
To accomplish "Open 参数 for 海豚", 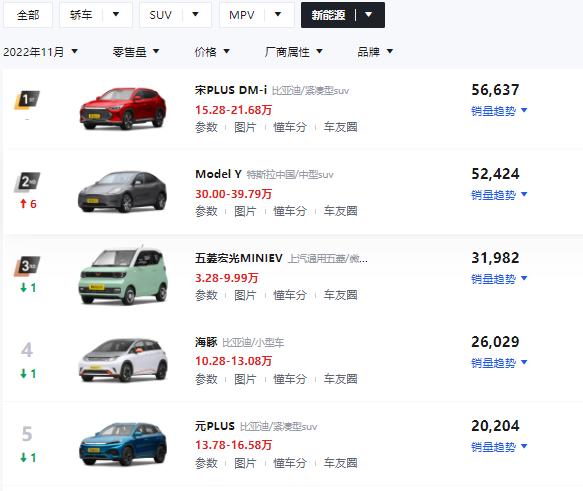I will tap(206, 379).
